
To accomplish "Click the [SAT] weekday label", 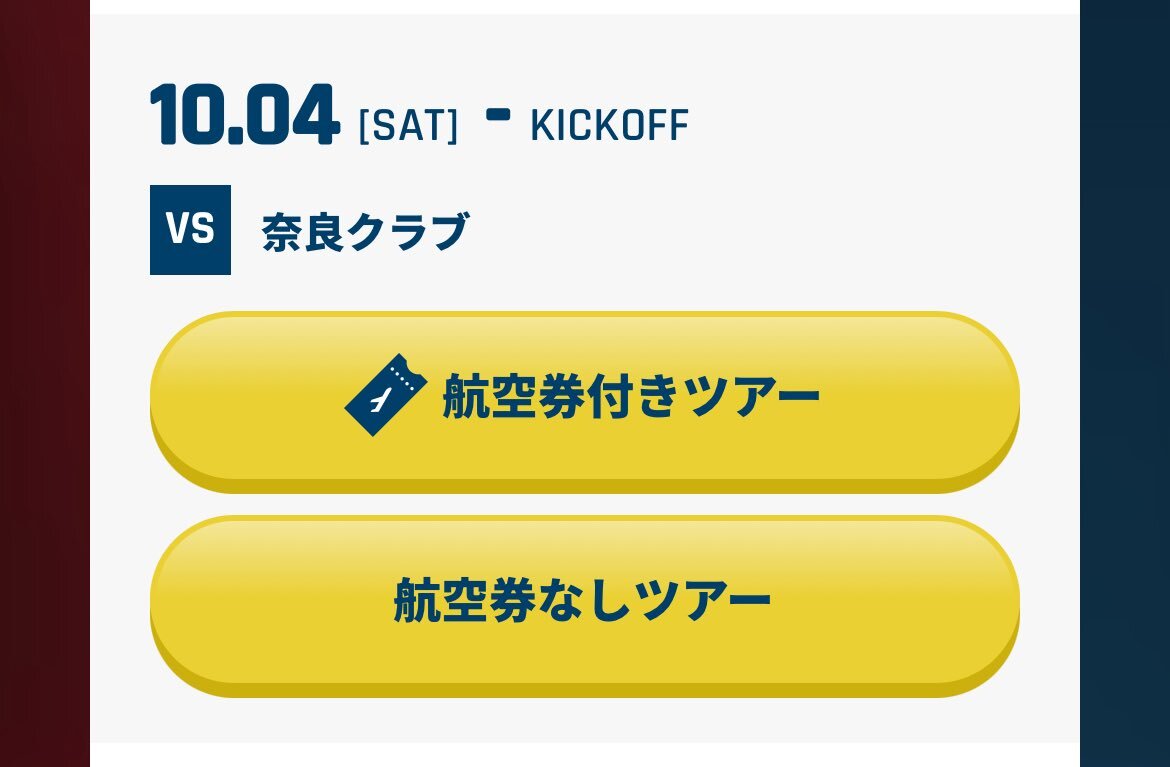I will [408, 125].
